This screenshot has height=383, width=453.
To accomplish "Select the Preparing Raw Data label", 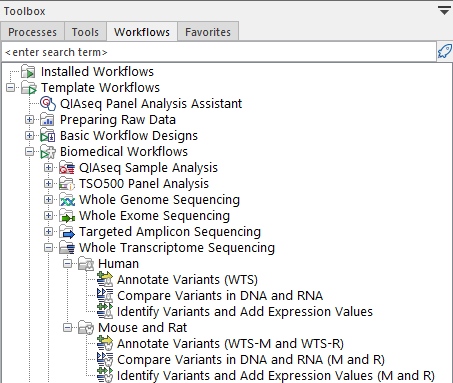I will 118,120.
